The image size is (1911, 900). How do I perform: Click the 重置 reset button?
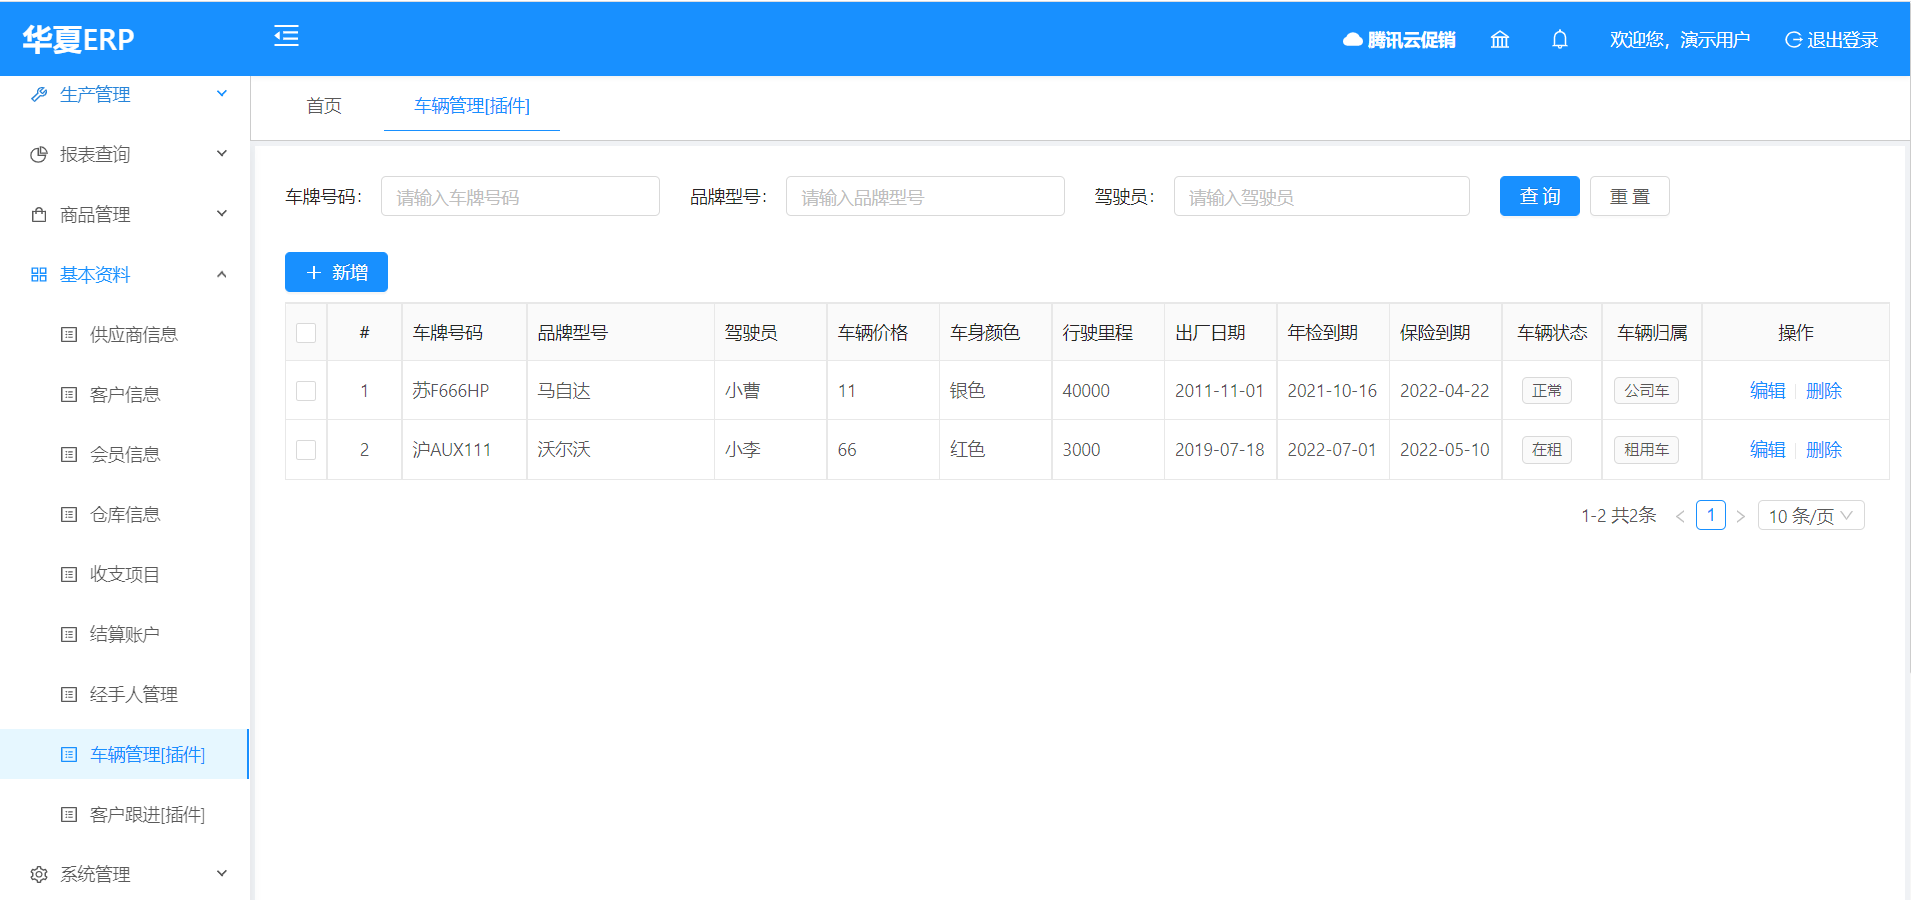tap(1630, 196)
